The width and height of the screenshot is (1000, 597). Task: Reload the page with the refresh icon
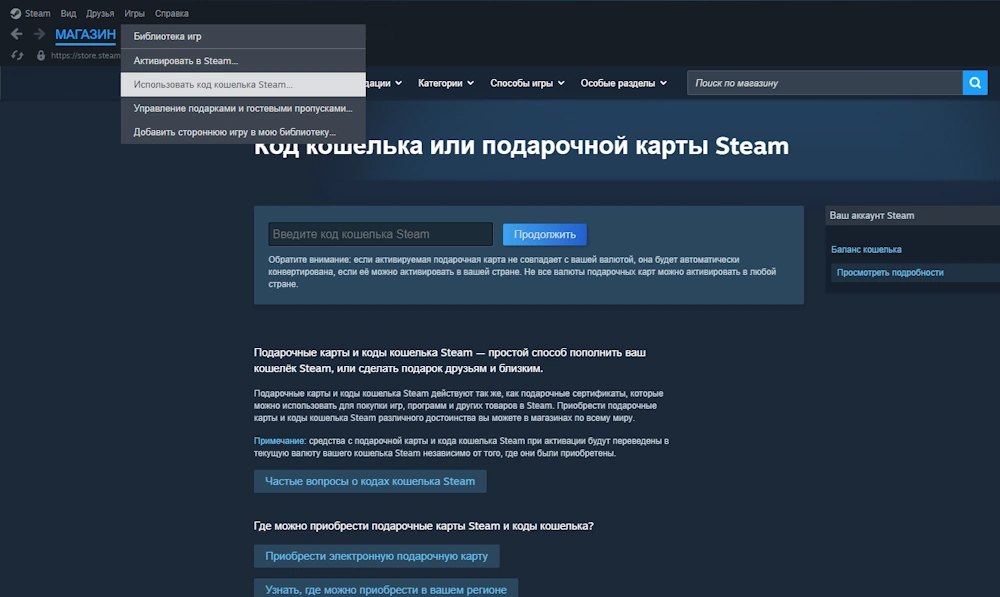click(x=17, y=55)
